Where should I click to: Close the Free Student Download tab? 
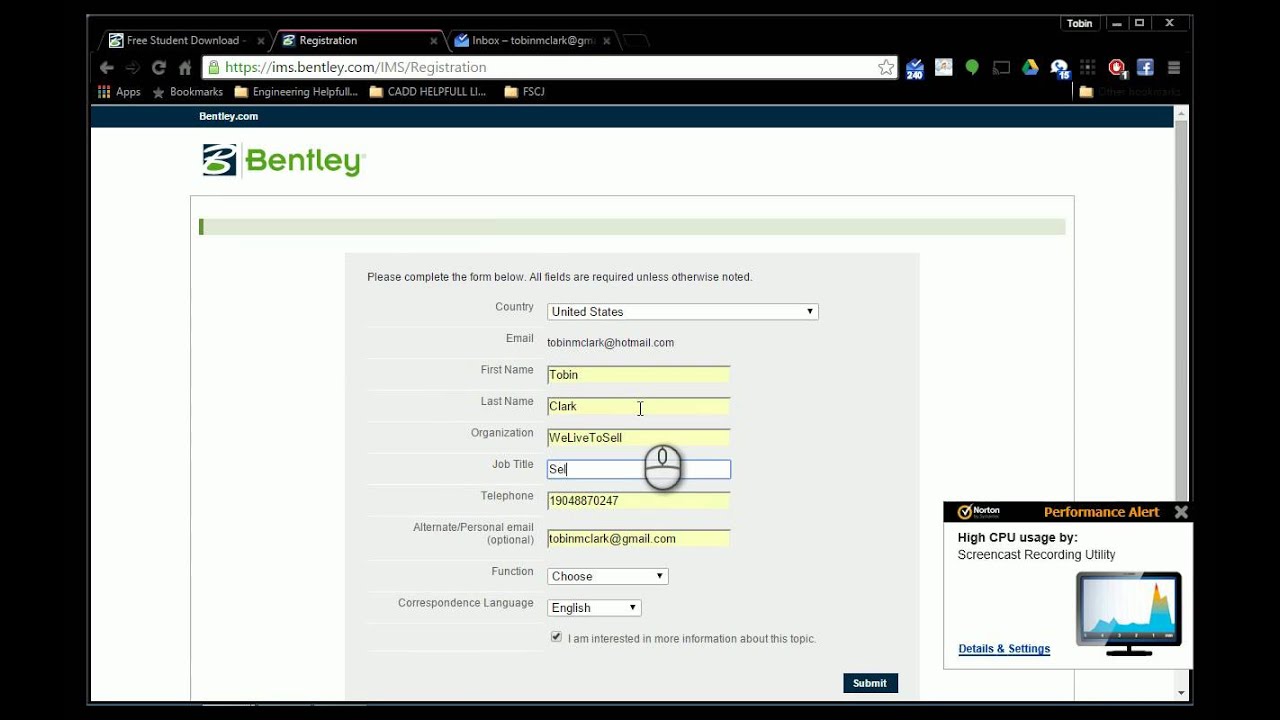point(261,41)
